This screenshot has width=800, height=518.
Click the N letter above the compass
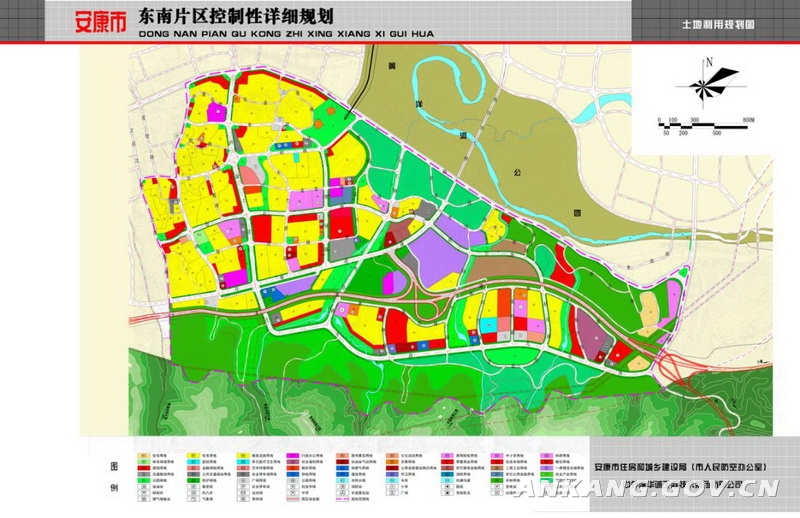(x=708, y=62)
